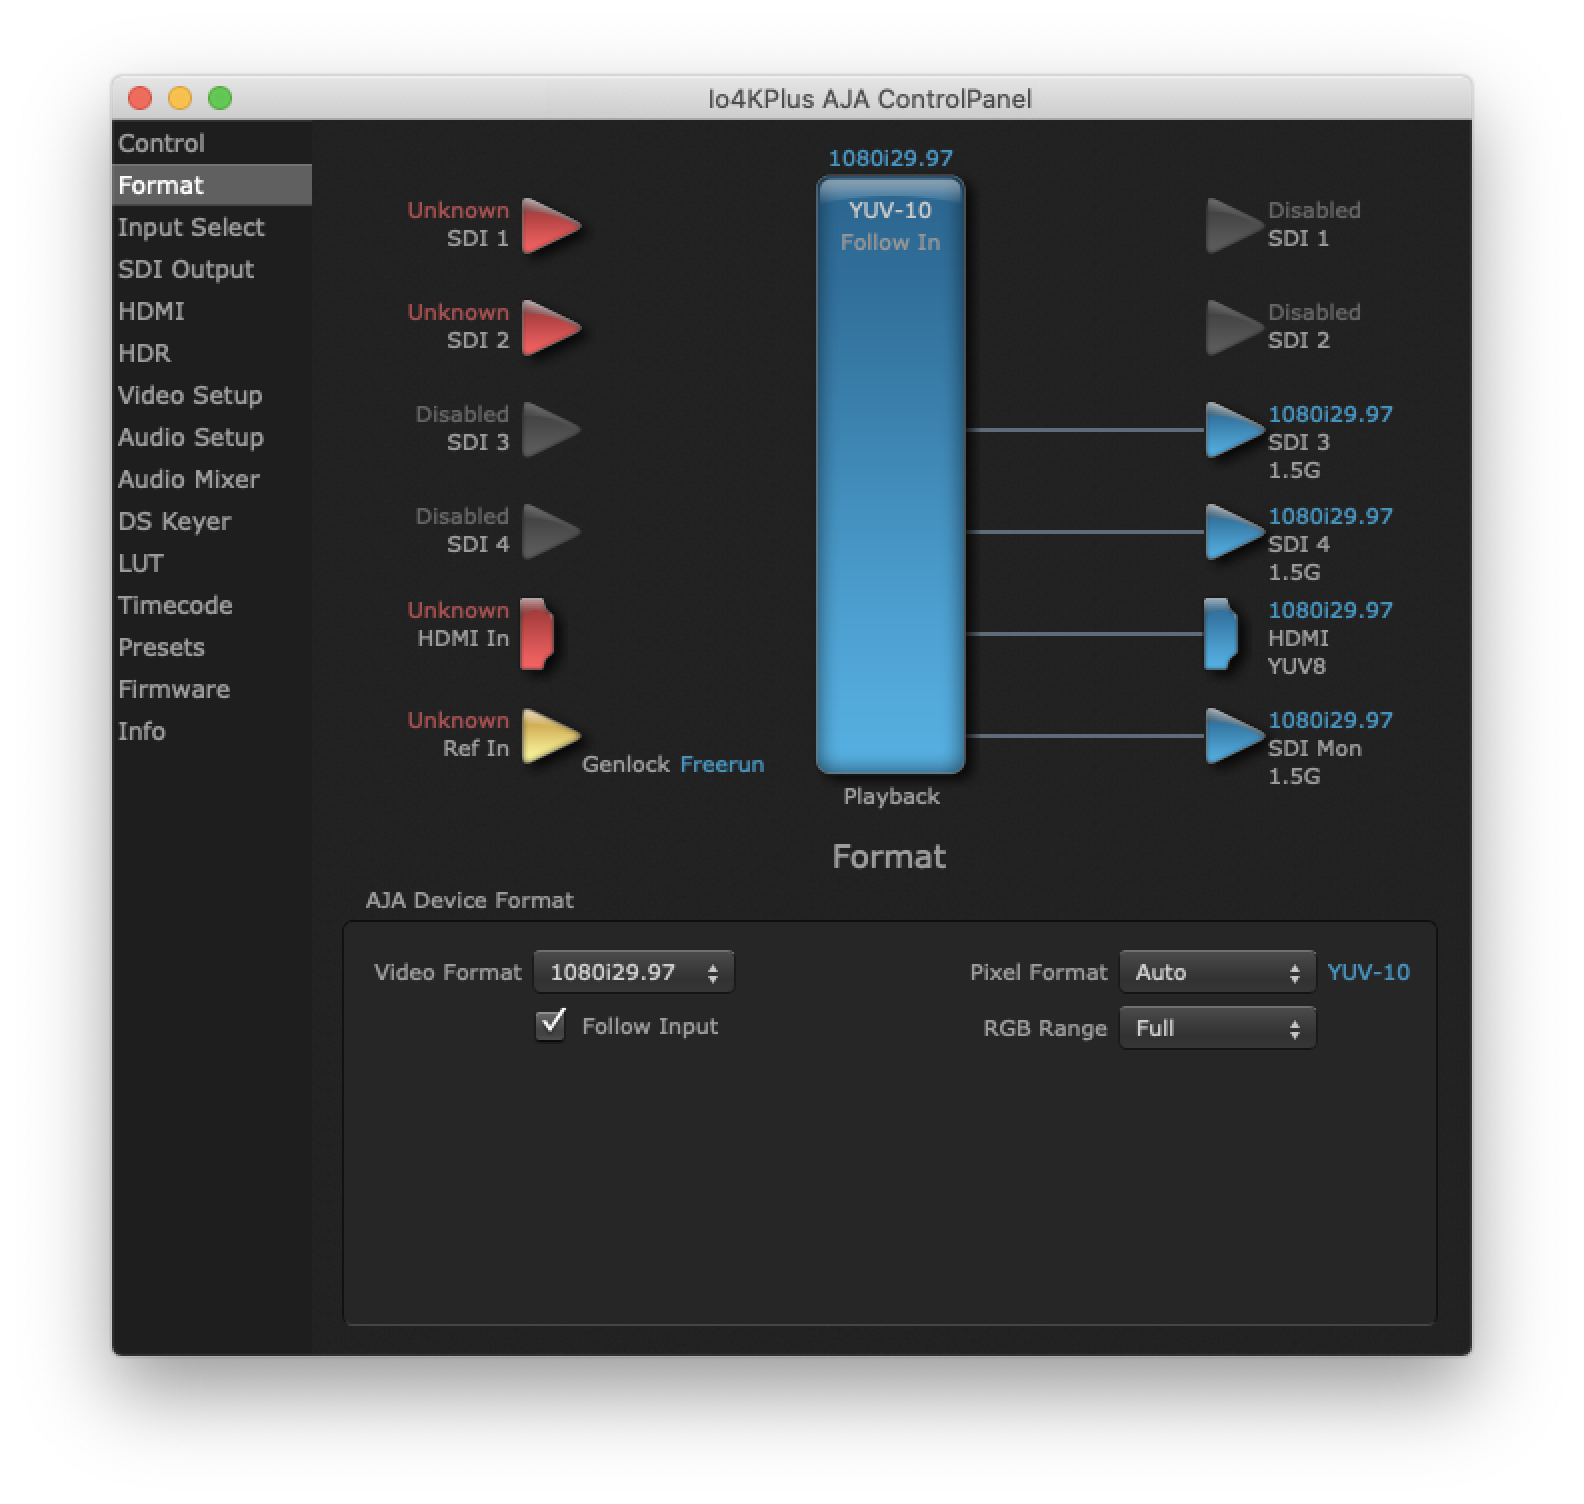Go to the Firmware section
This screenshot has width=1584, height=1504.
click(x=174, y=689)
